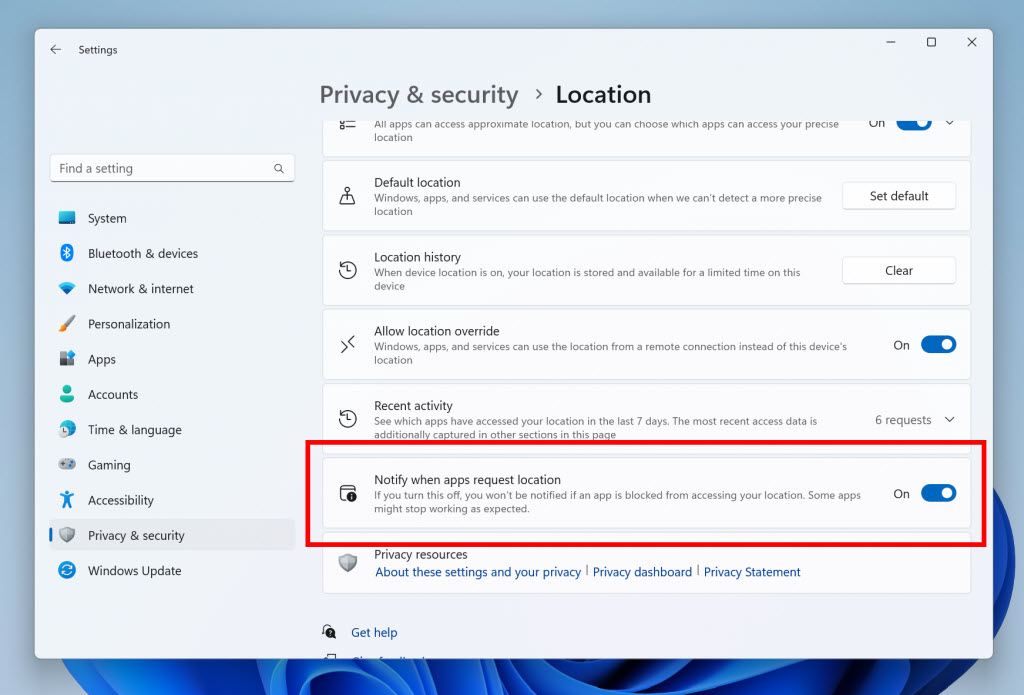Click the Accessibility figure icon
The width and height of the screenshot is (1024, 695).
[x=67, y=500]
